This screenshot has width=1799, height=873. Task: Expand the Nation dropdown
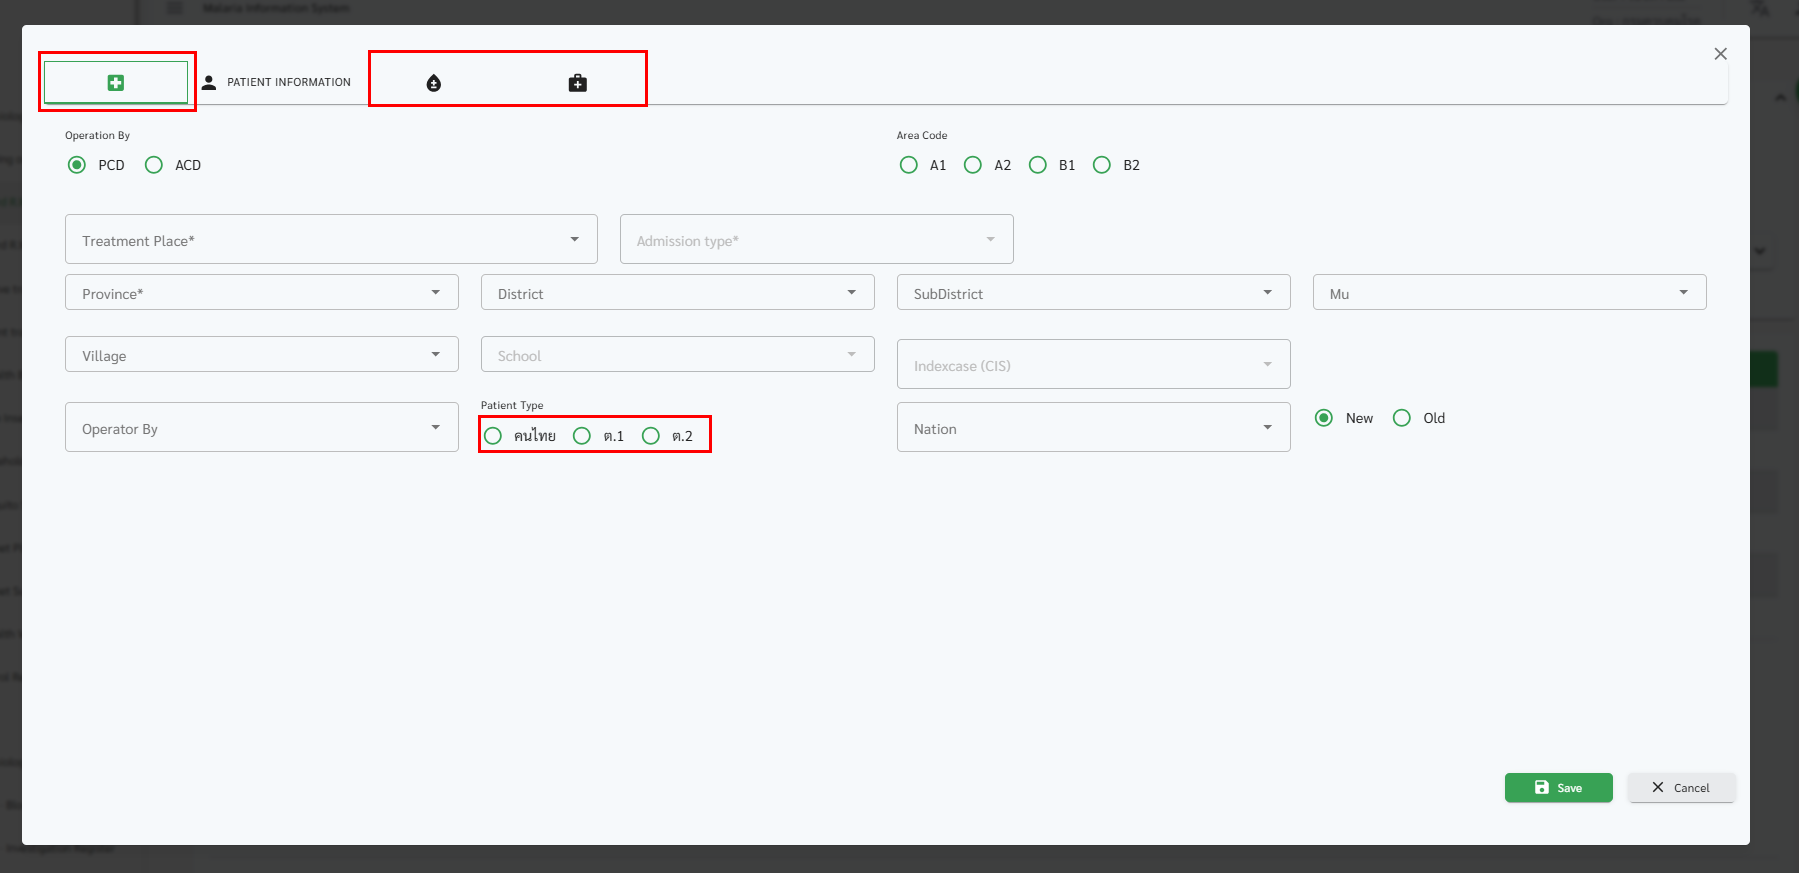pyautogui.click(x=1093, y=428)
